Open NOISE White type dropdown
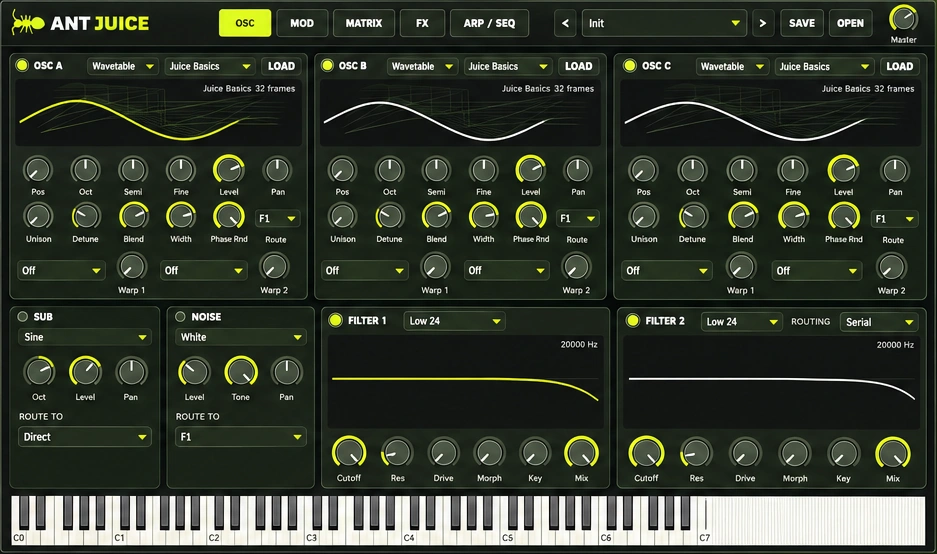 click(x=241, y=337)
